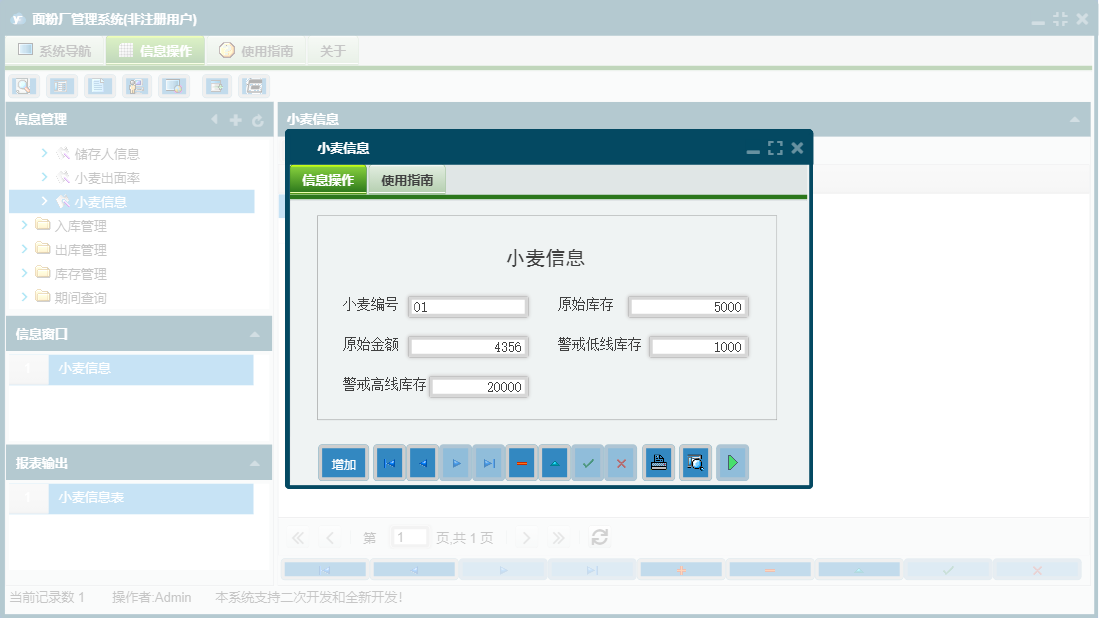The width and height of the screenshot is (1099, 618).
Task: Open the 系统导航 menu tab
Action: [54, 49]
